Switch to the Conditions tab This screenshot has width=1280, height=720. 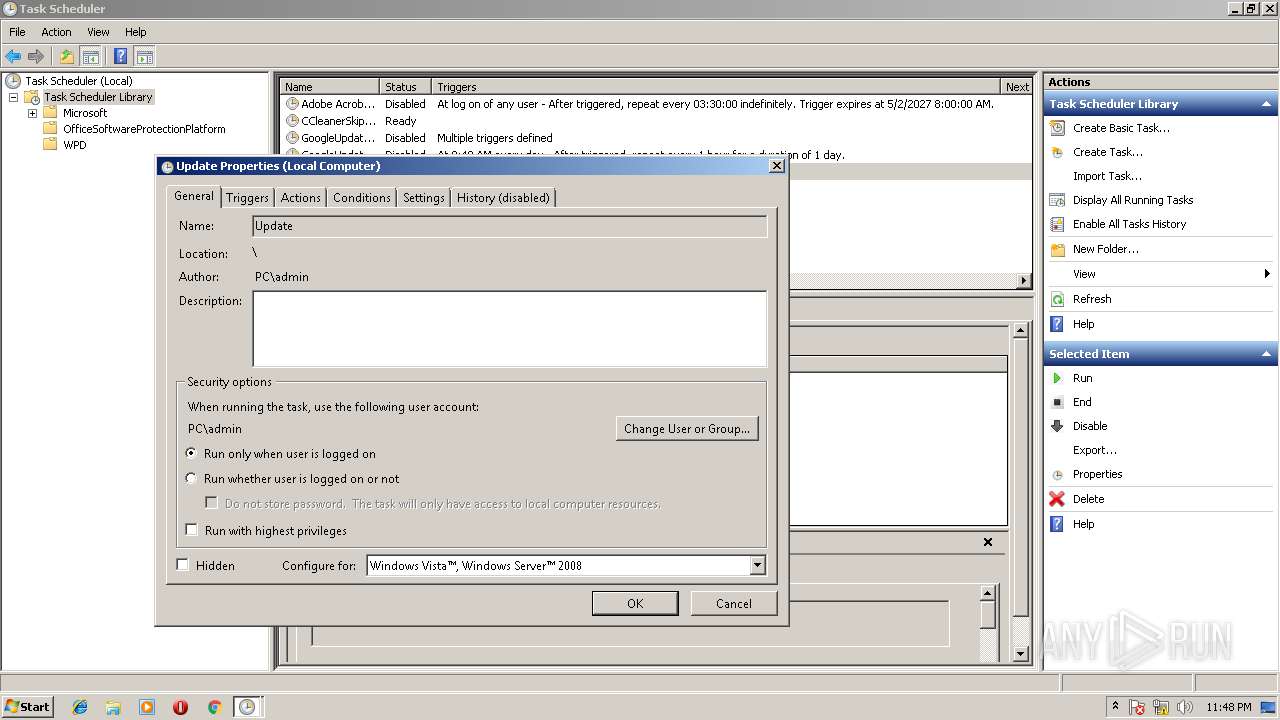click(362, 198)
